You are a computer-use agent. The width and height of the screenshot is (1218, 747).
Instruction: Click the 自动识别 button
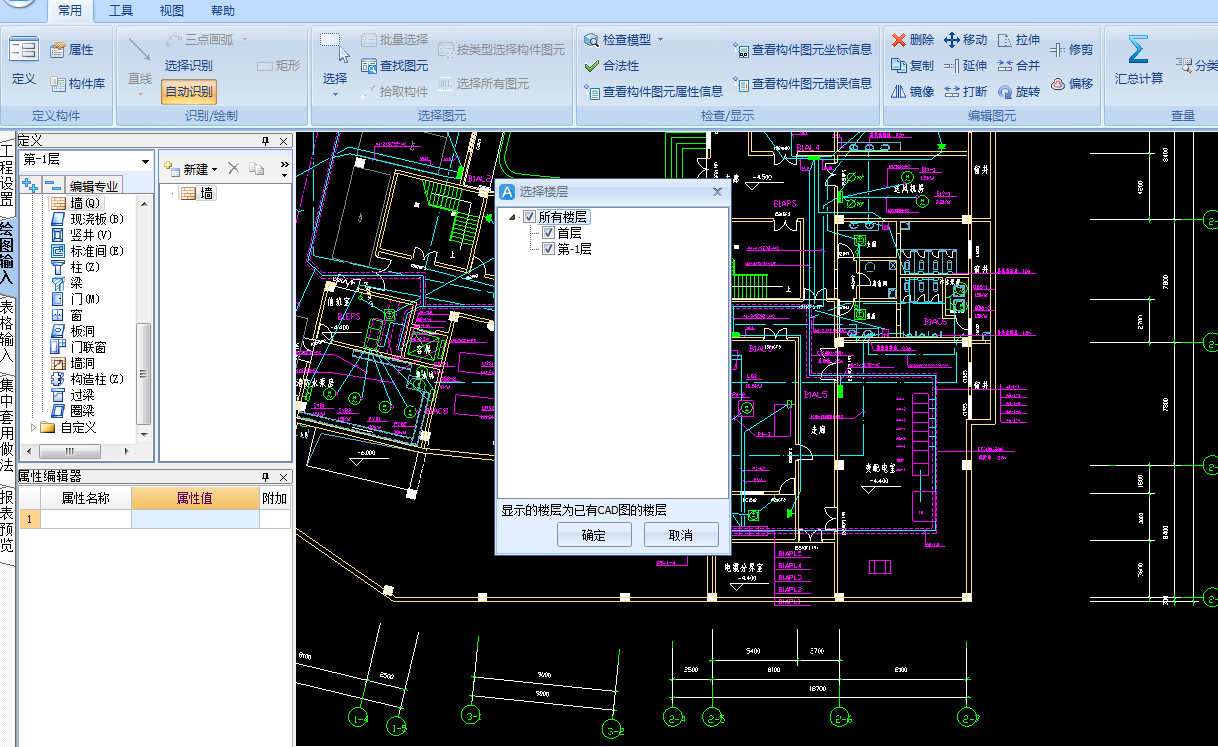tap(189, 91)
